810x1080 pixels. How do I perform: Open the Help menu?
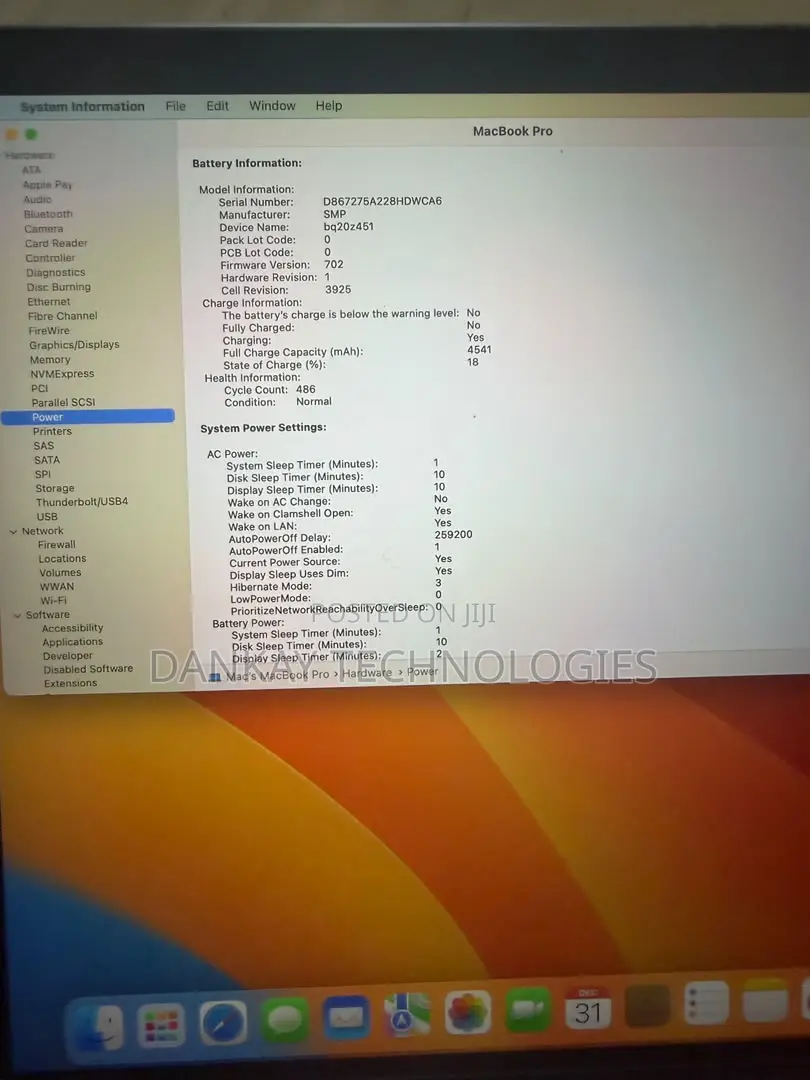329,105
